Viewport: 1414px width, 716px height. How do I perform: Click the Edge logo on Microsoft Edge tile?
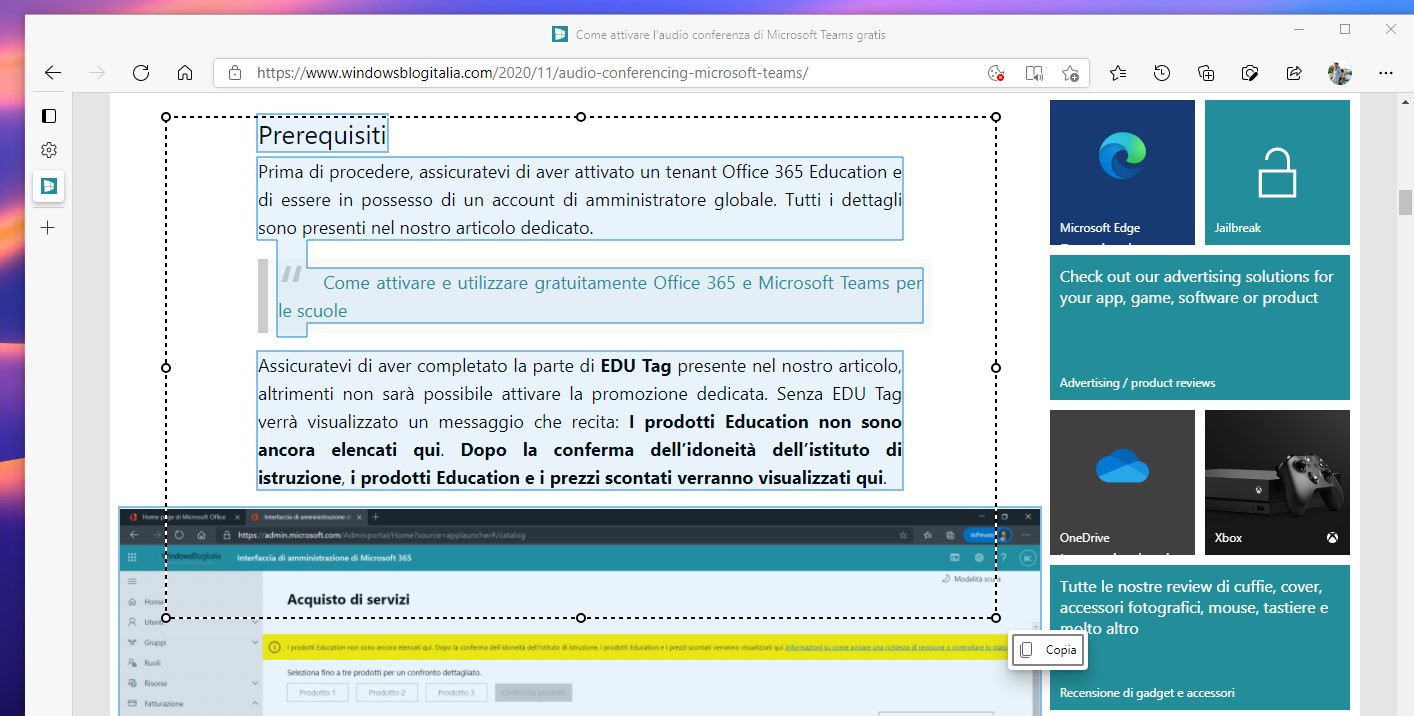pyautogui.click(x=1122, y=157)
